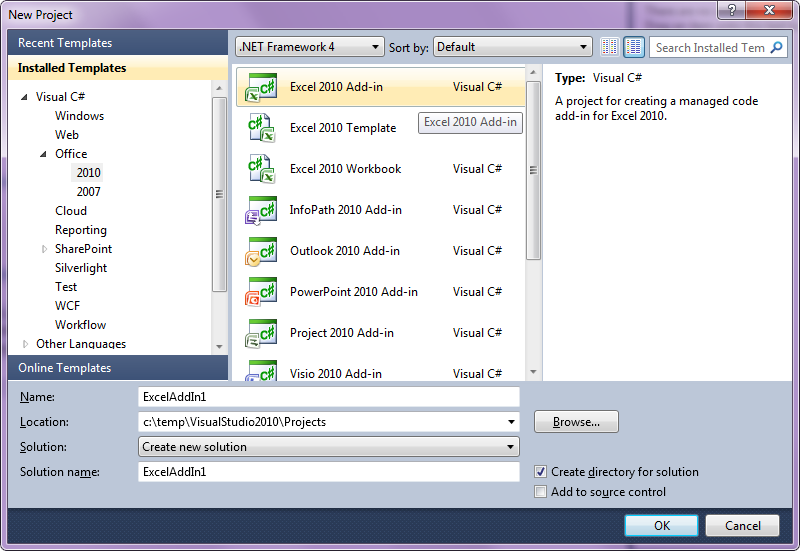Select the 2007 Office category
800x551 pixels.
88,192
